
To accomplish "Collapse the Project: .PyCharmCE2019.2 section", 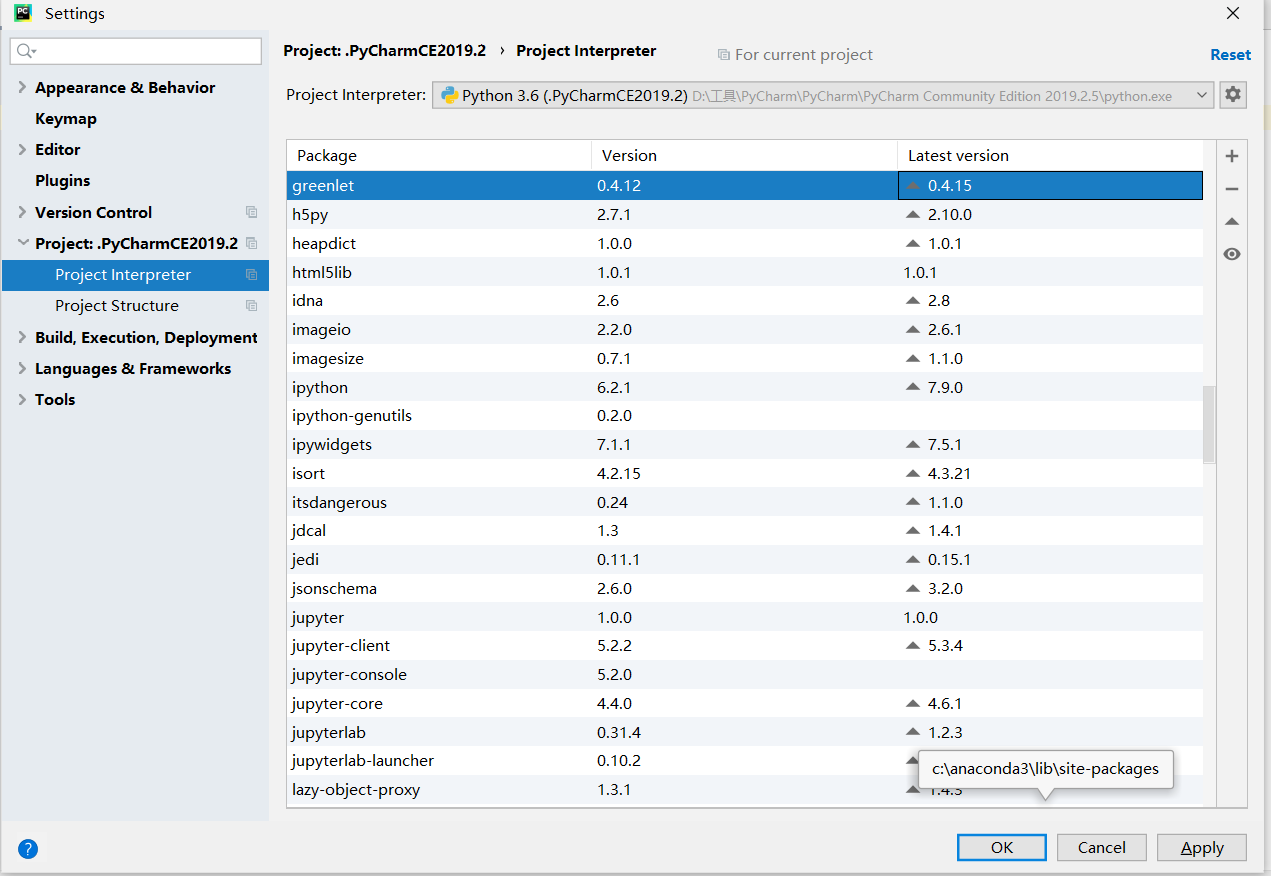I will pyautogui.click(x=22, y=243).
